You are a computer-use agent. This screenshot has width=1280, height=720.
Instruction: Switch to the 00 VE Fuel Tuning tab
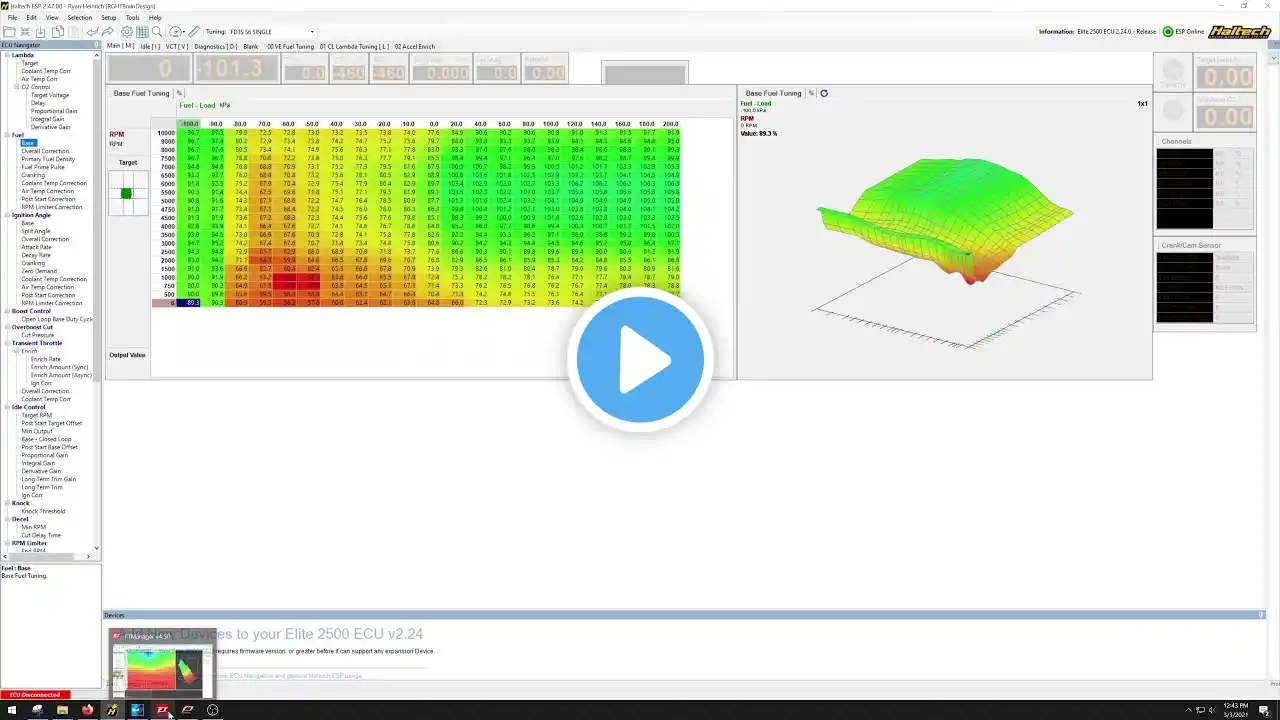[x=290, y=46]
